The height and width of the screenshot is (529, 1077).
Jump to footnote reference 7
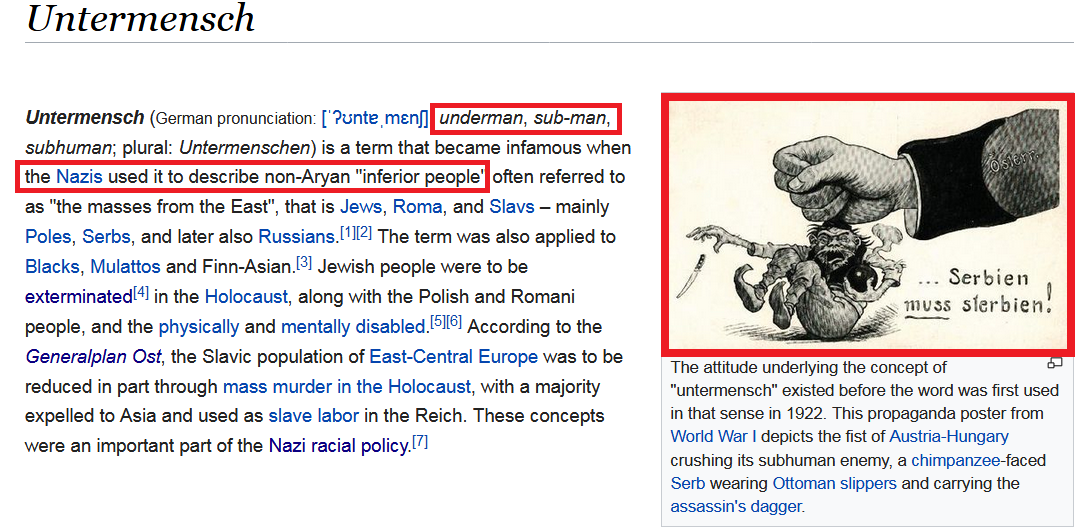pos(421,441)
